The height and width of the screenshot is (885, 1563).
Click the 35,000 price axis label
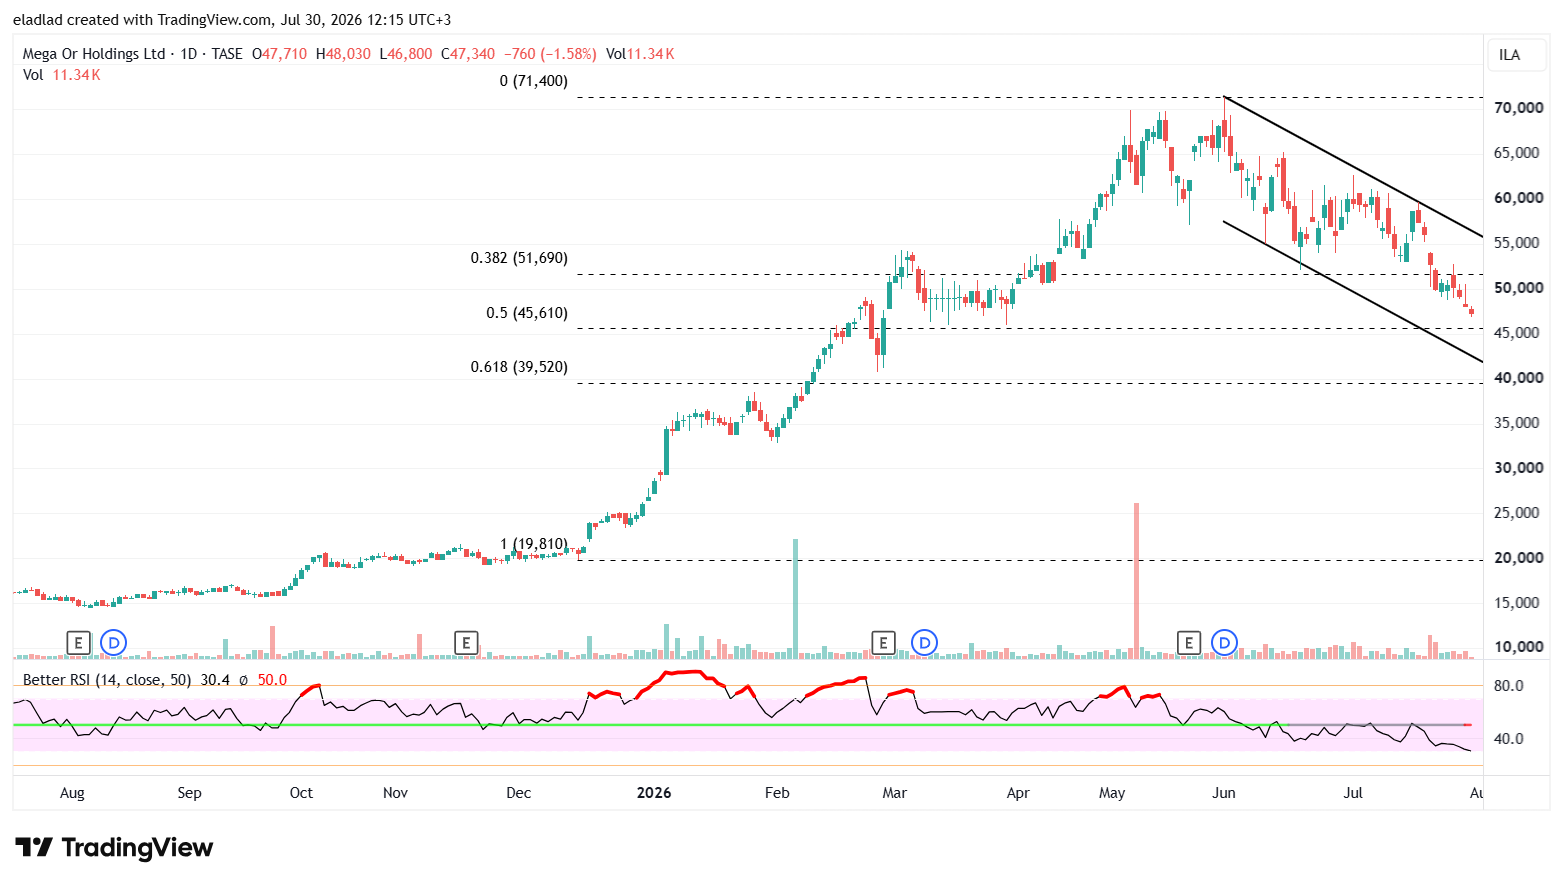pyautogui.click(x=1519, y=423)
